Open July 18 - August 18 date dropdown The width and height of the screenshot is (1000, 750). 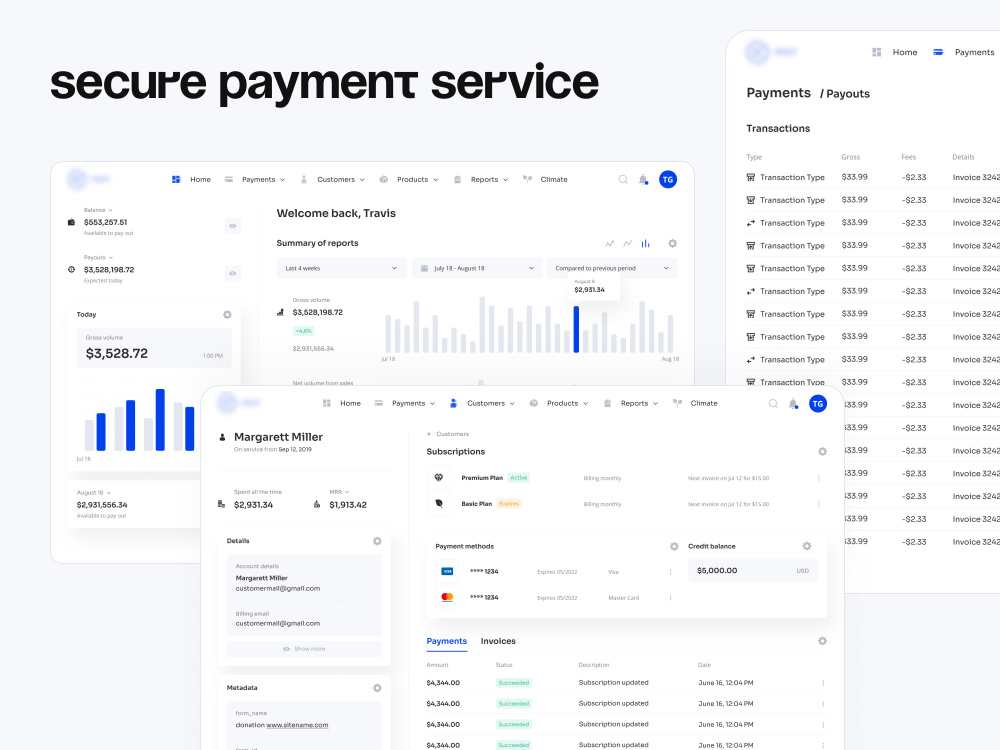tap(476, 268)
